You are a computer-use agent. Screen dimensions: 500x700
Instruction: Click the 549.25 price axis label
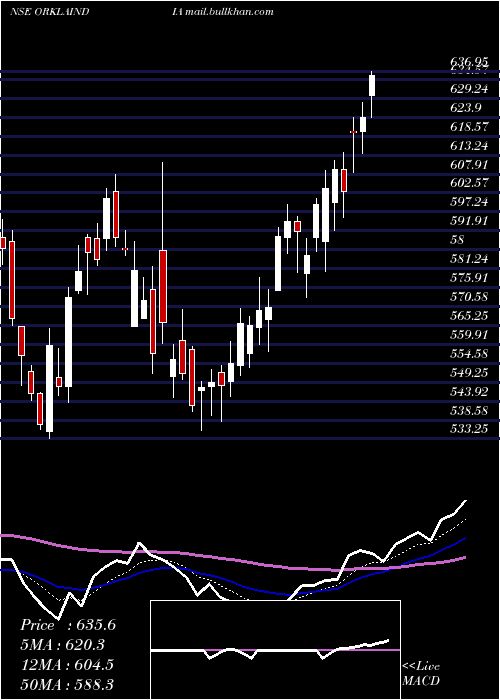point(469,373)
